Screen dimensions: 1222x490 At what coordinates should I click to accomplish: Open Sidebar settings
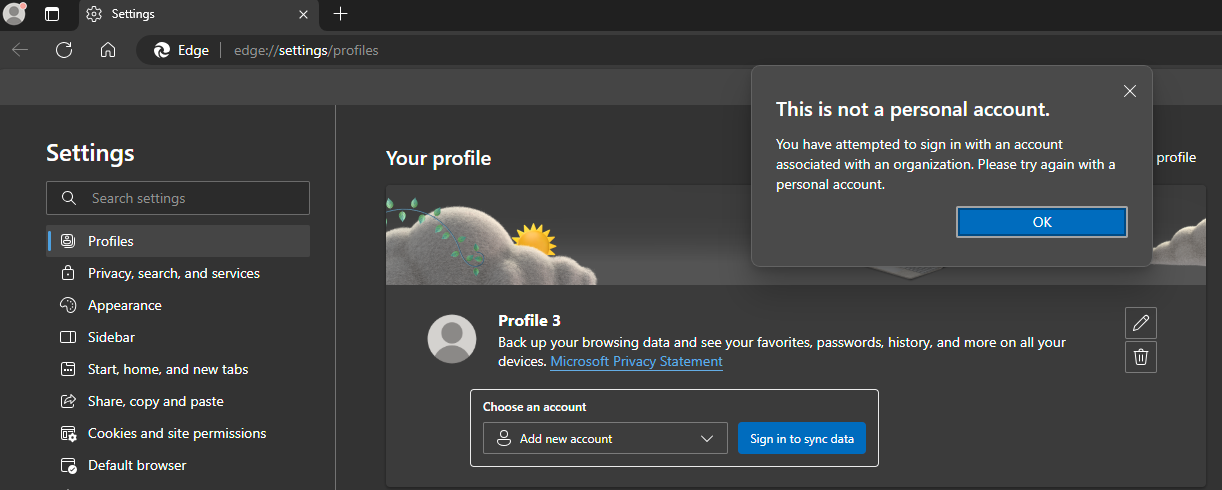(x=178, y=337)
